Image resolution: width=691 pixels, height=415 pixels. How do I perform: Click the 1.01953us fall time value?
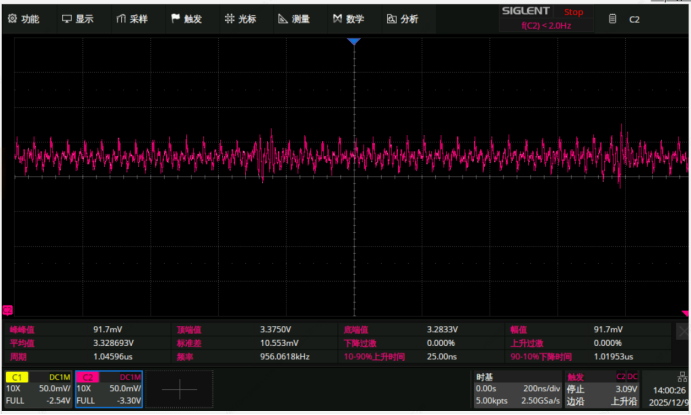point(613,356)
